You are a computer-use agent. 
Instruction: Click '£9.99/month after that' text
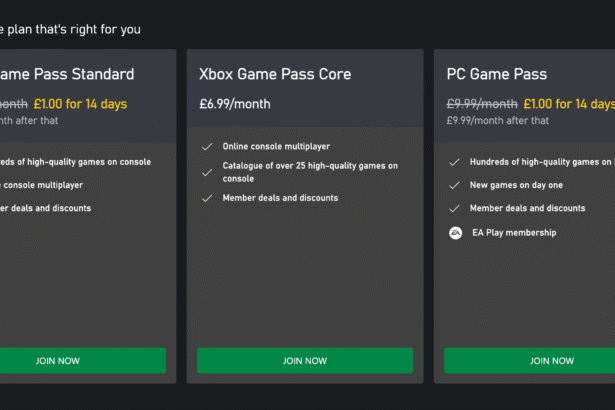click(498, 120)
